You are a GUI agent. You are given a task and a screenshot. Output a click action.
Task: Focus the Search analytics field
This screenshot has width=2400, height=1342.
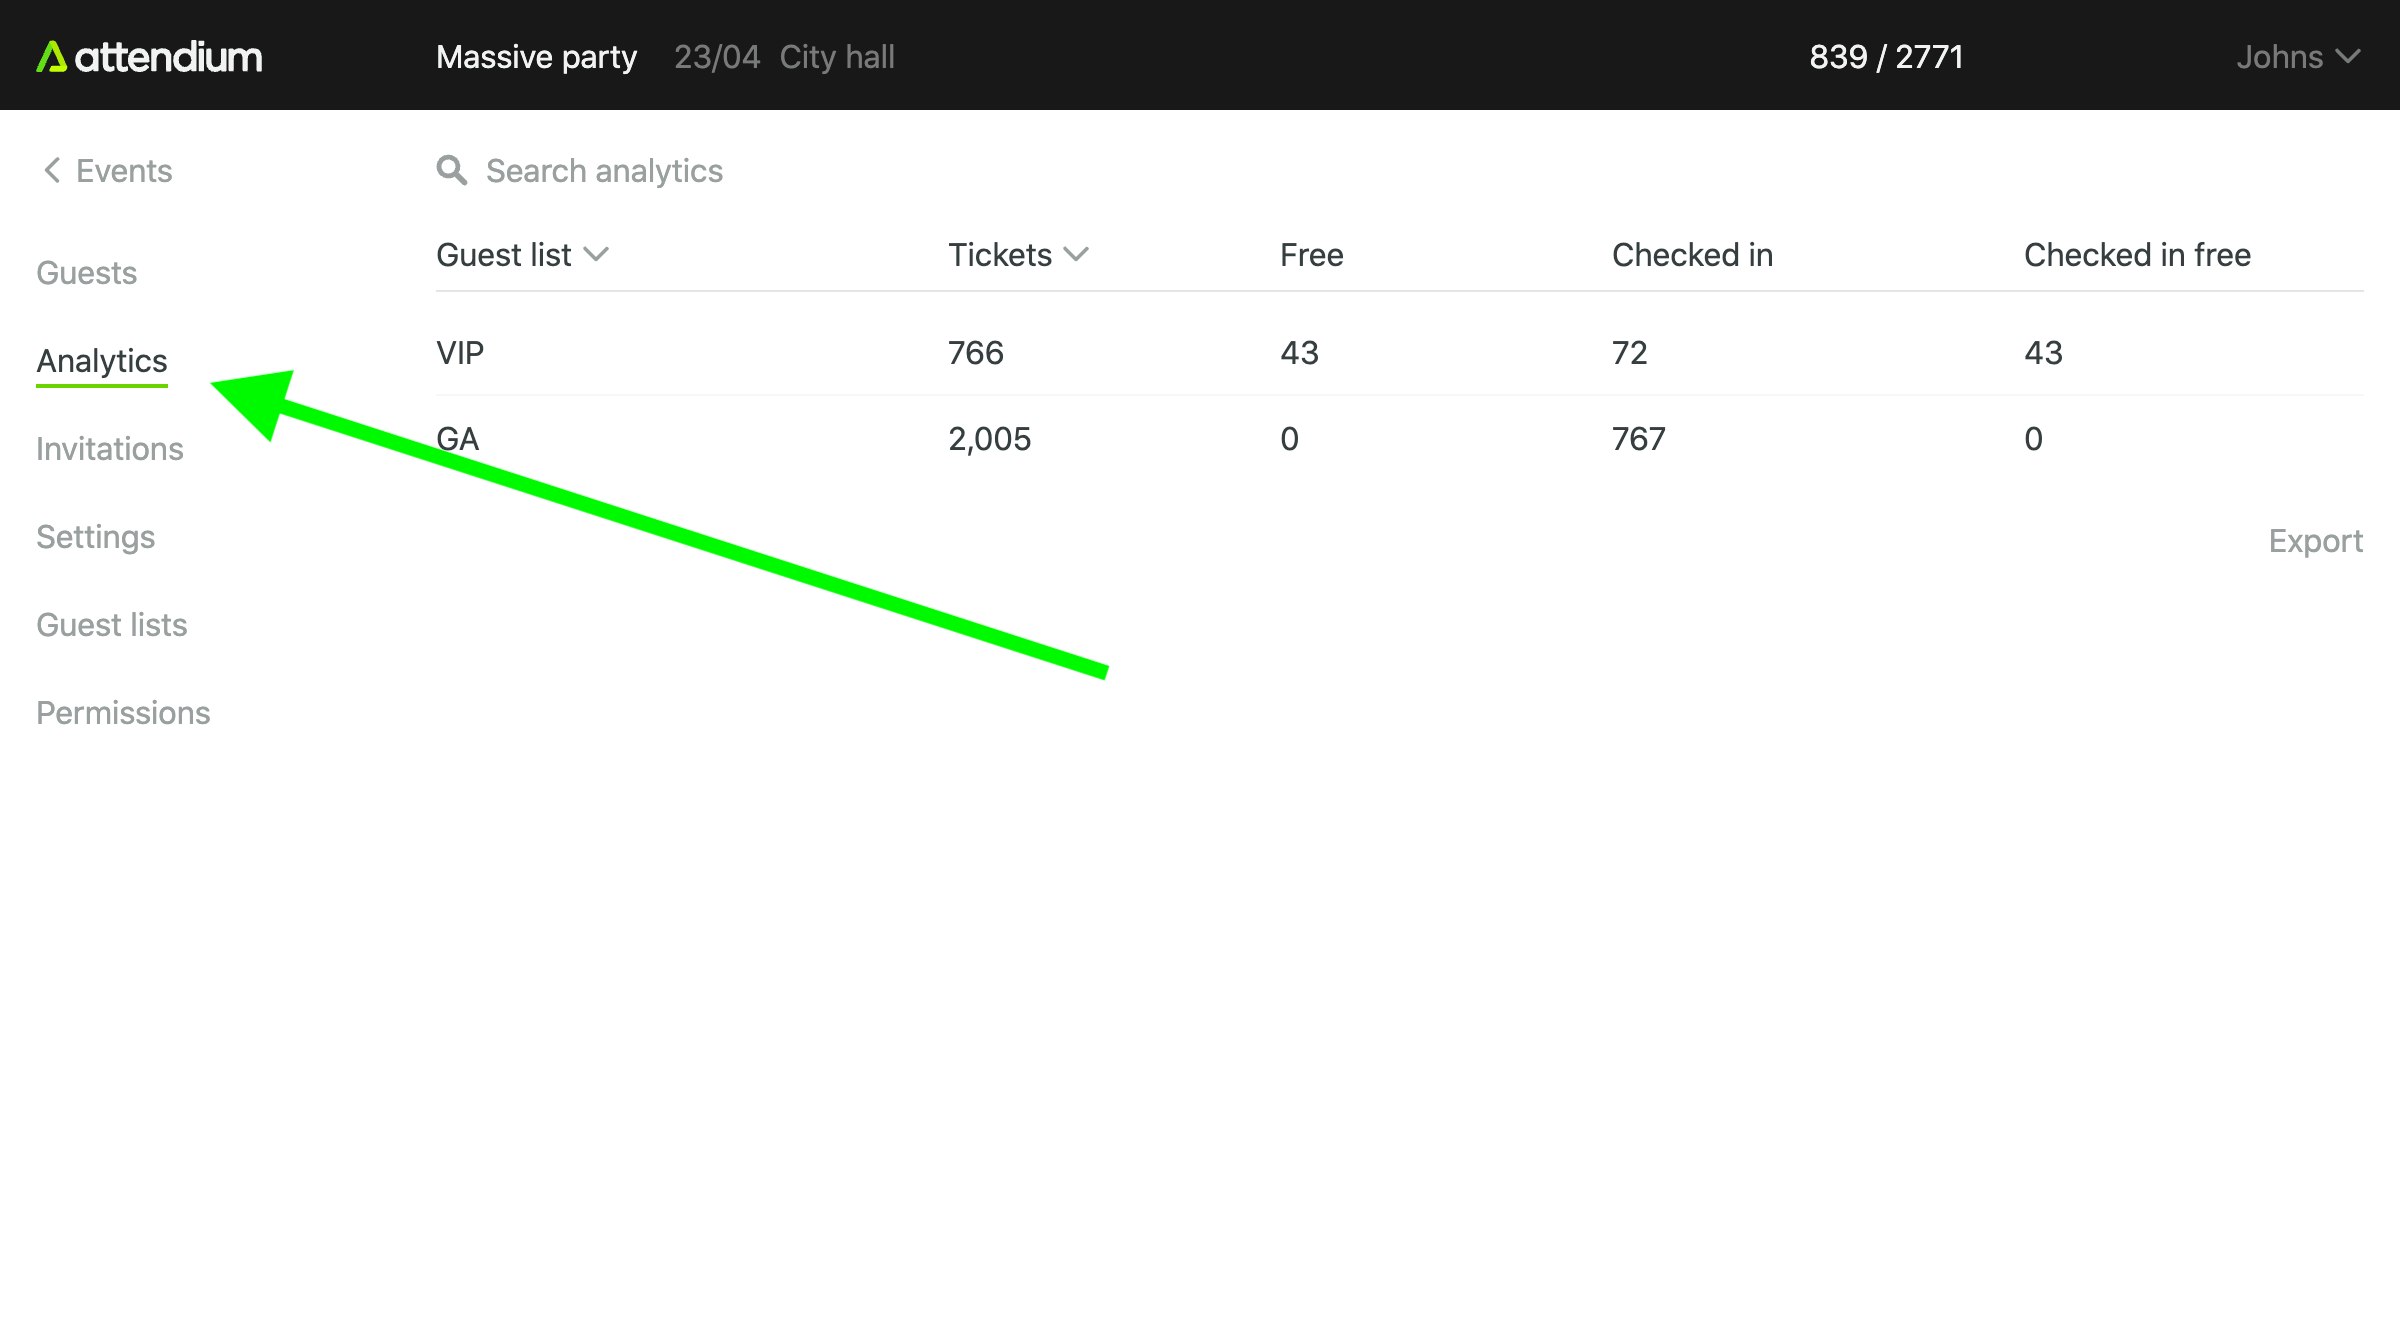pos(604,171)
